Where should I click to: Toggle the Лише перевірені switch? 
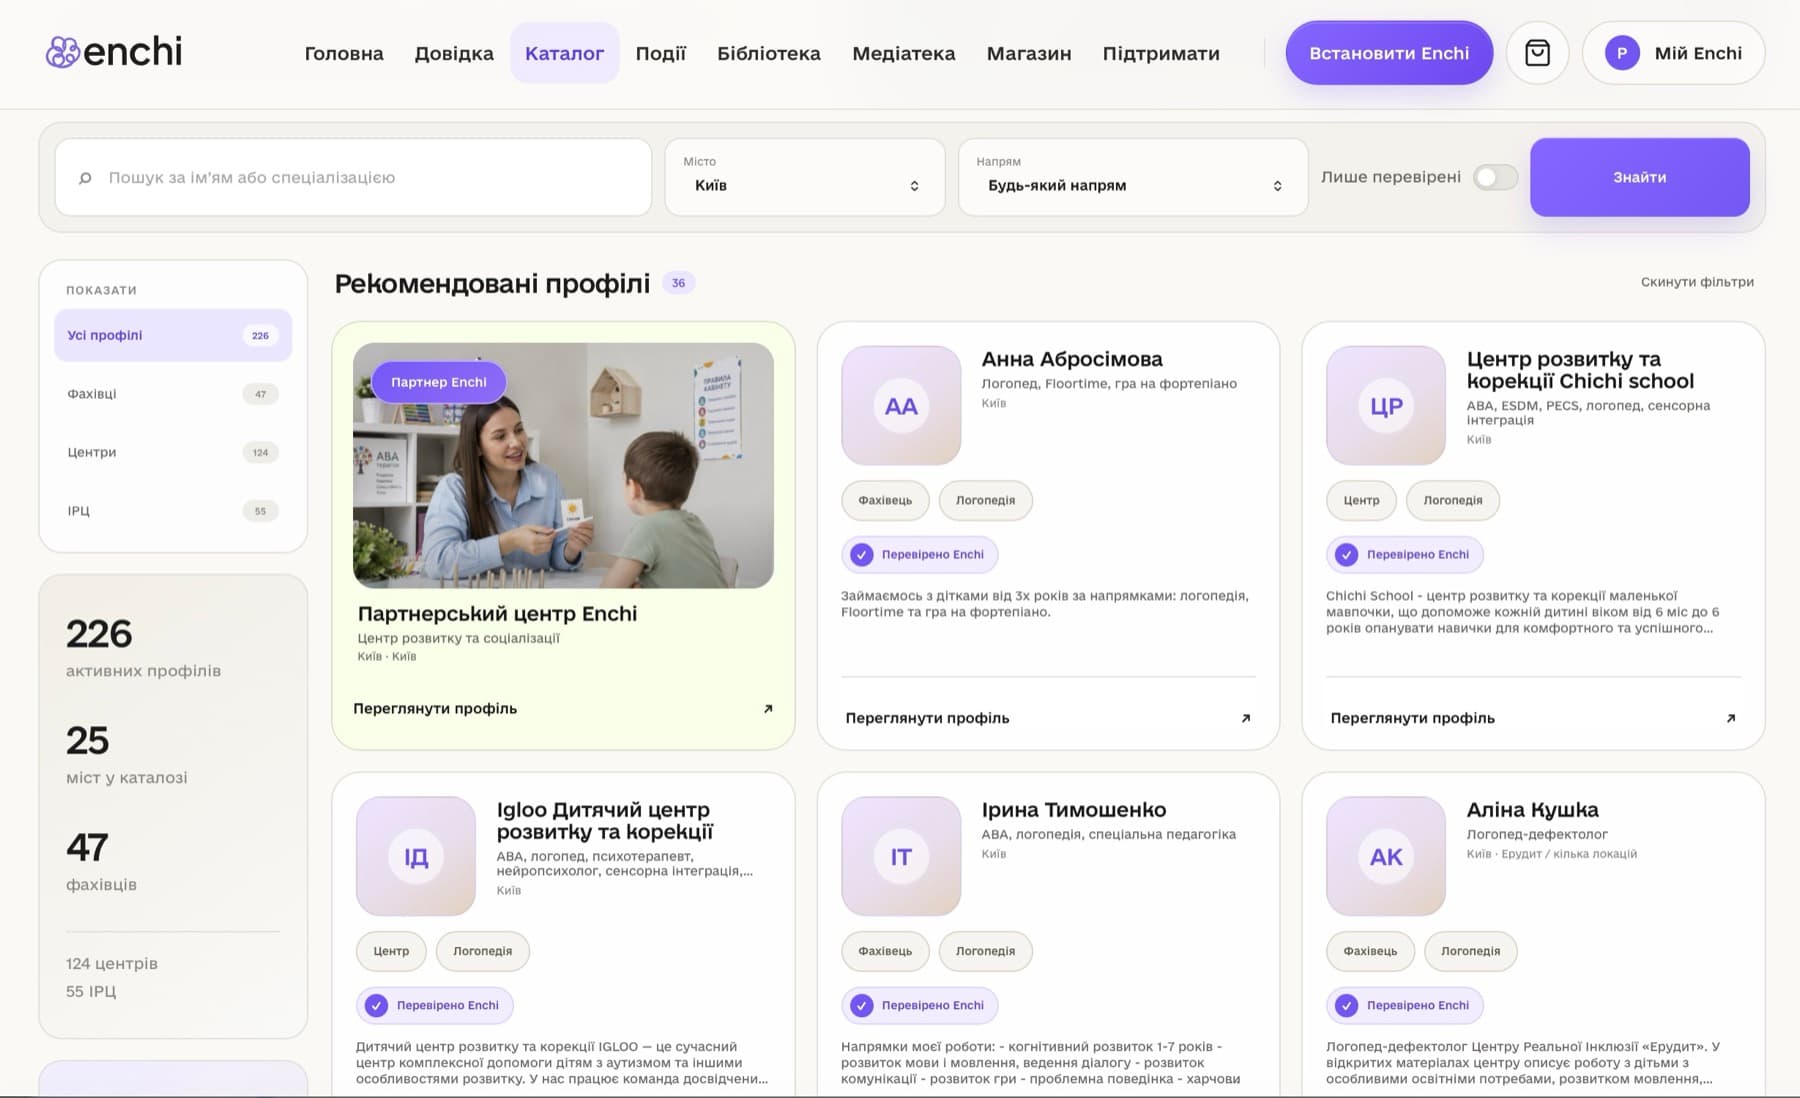coord(1495,177)
